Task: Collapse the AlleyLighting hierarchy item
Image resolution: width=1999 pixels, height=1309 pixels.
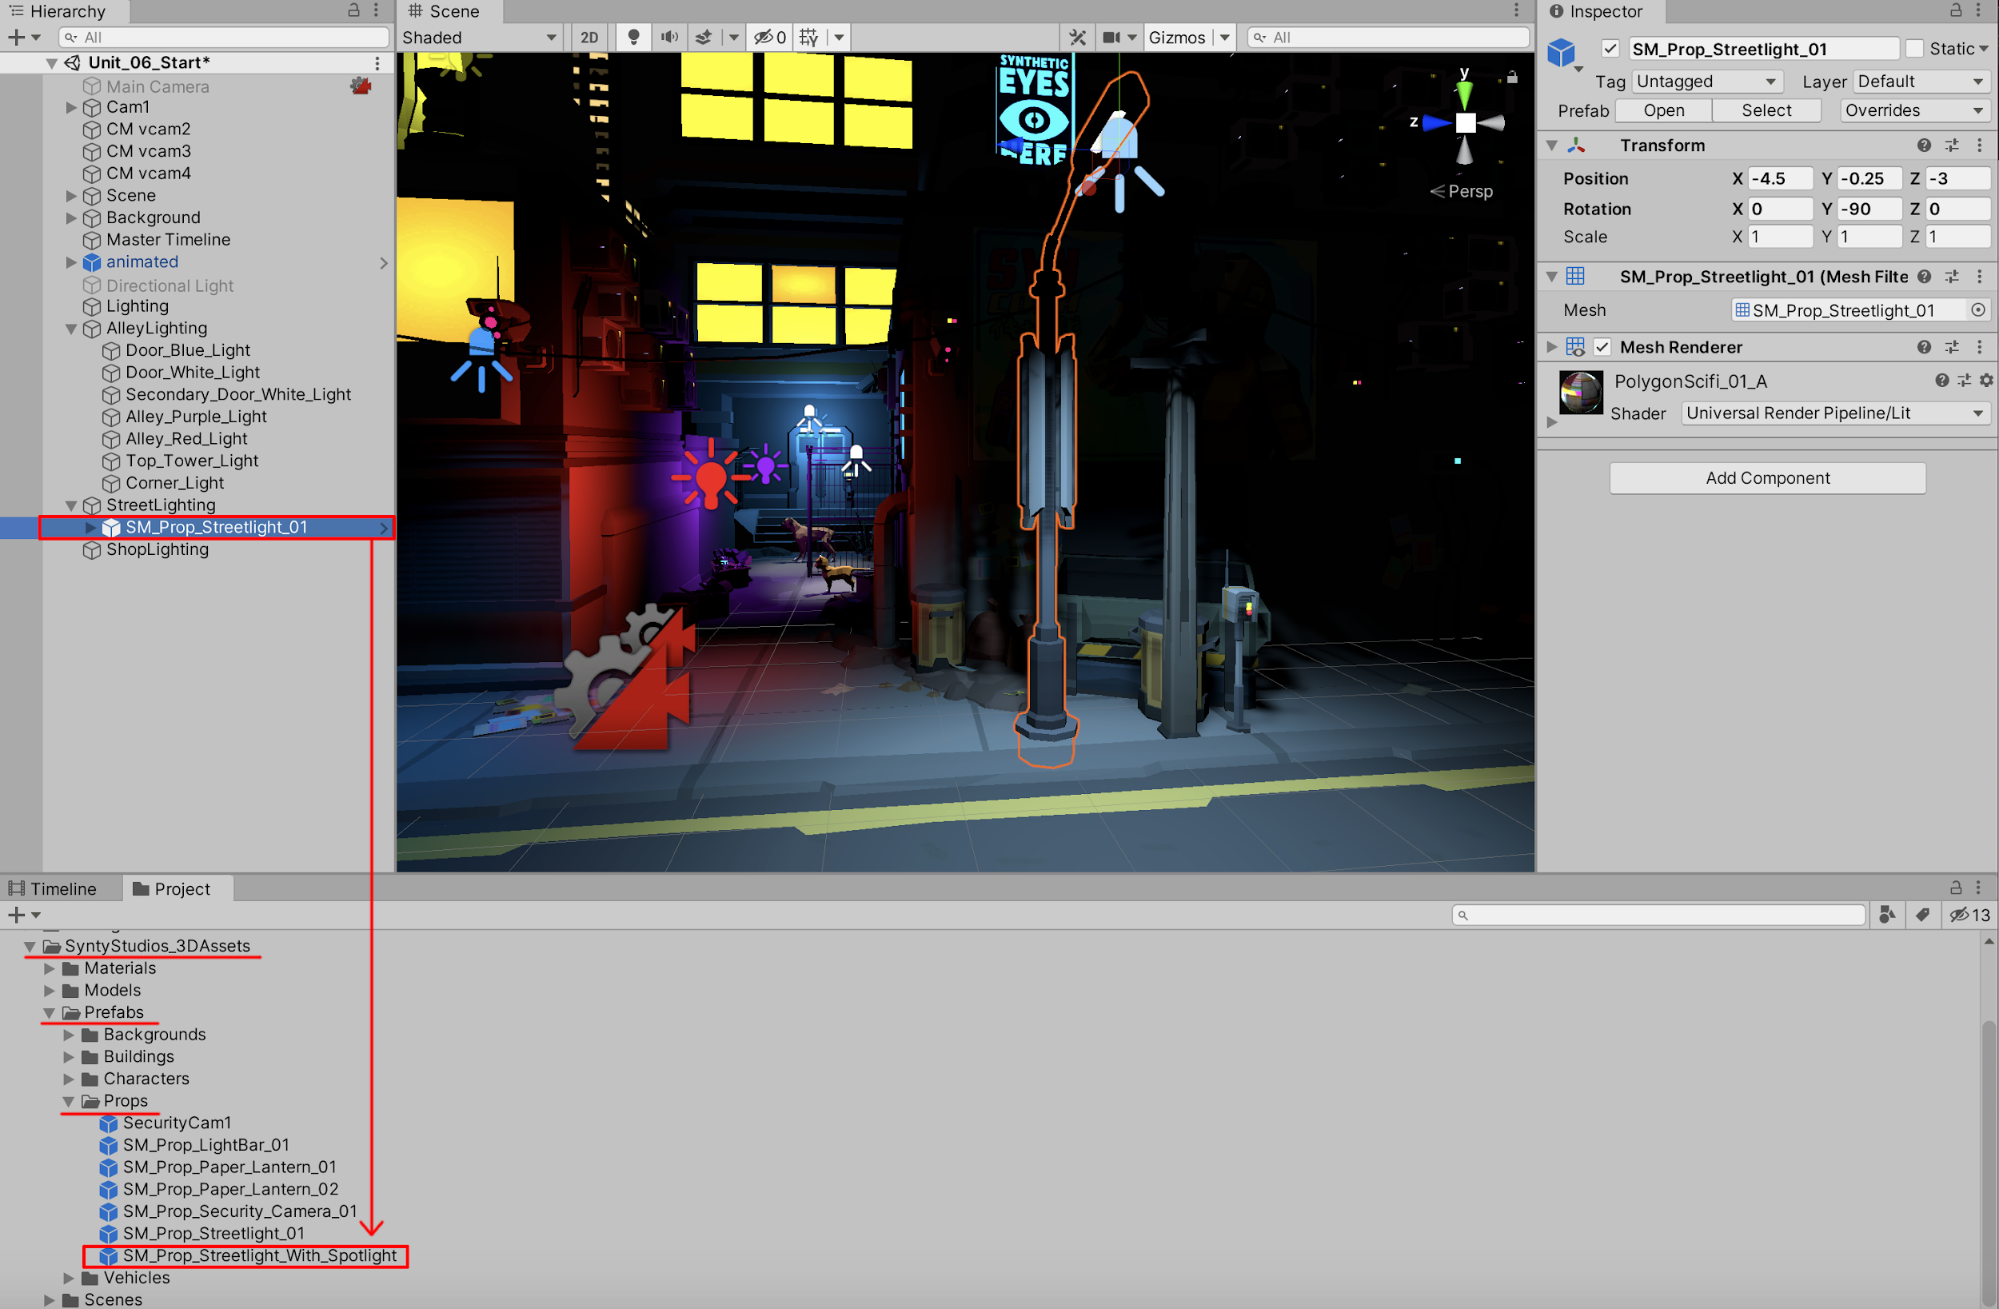Action: tap(71, 328)
